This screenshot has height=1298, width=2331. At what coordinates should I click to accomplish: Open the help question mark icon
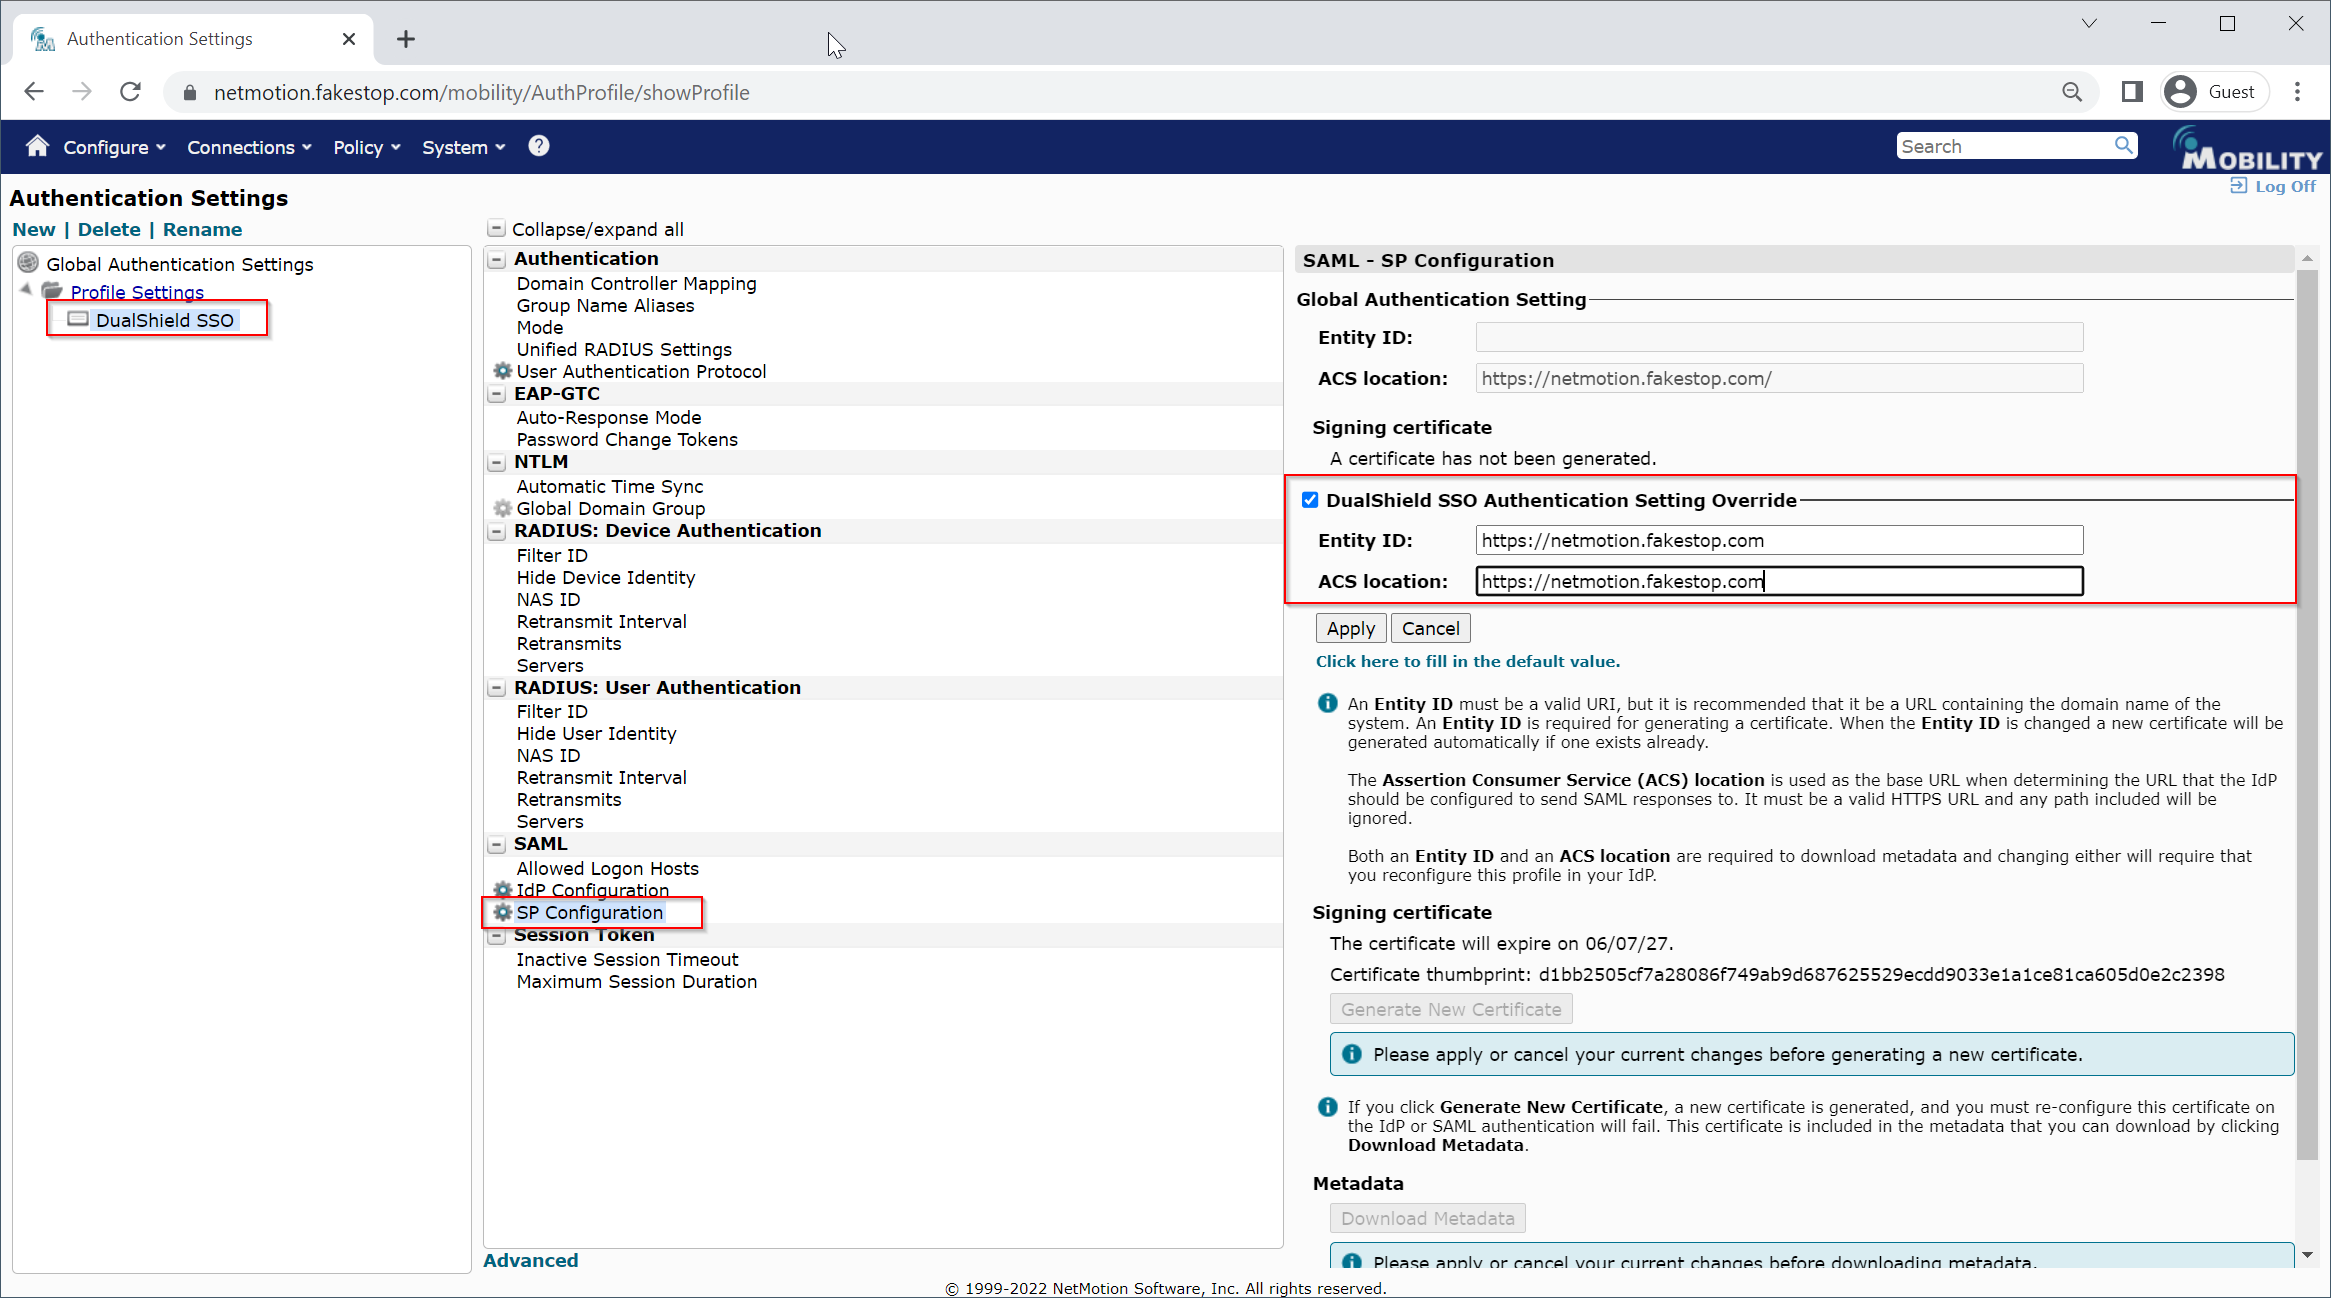(539, 146)
